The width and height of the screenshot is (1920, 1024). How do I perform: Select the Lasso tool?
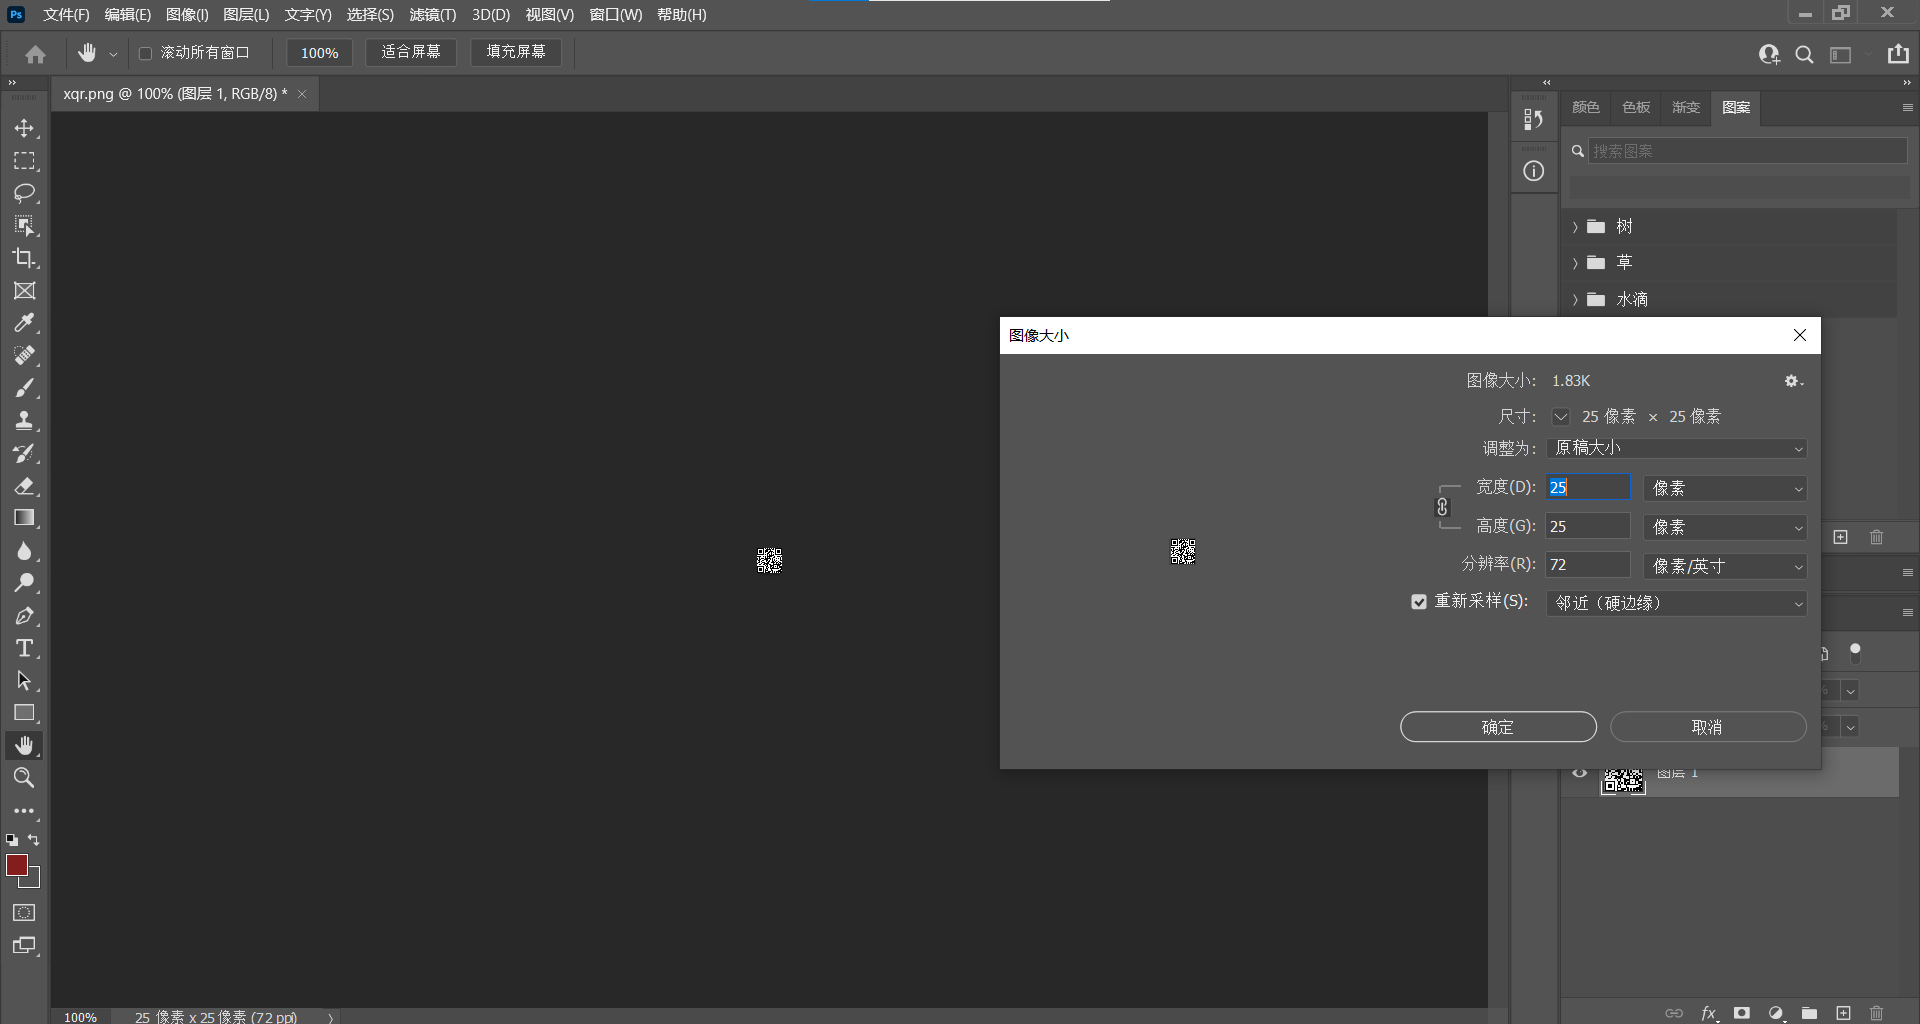click(24, 193)
